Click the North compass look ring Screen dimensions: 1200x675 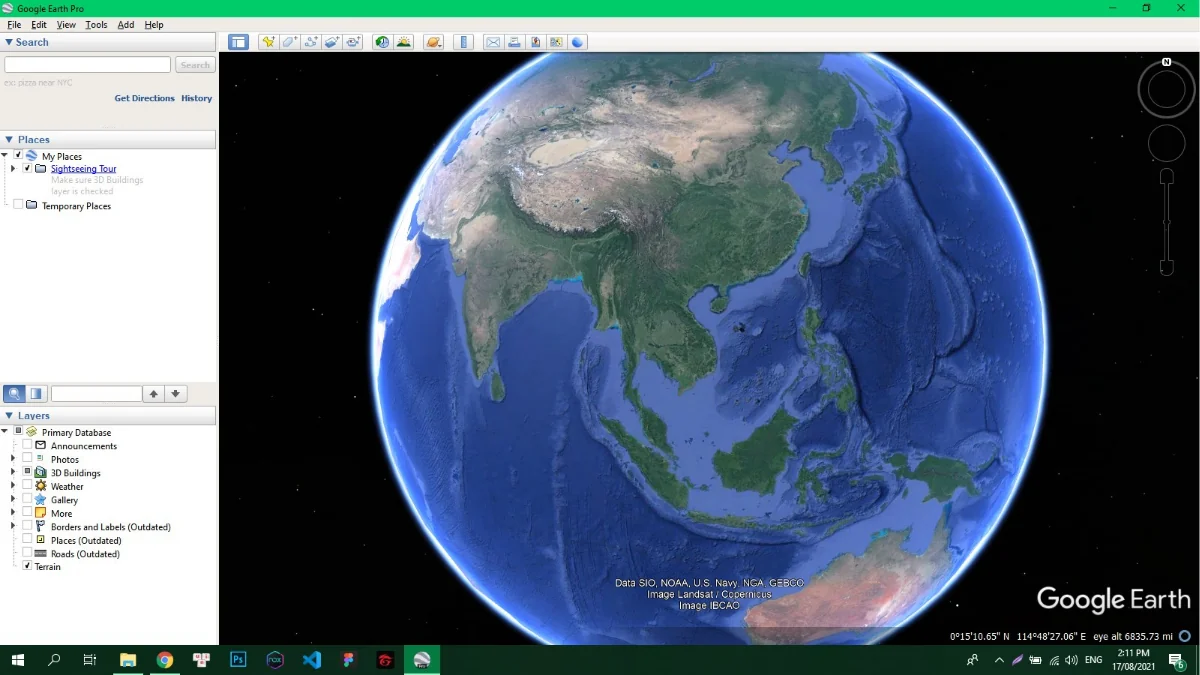click(1167, 90)
